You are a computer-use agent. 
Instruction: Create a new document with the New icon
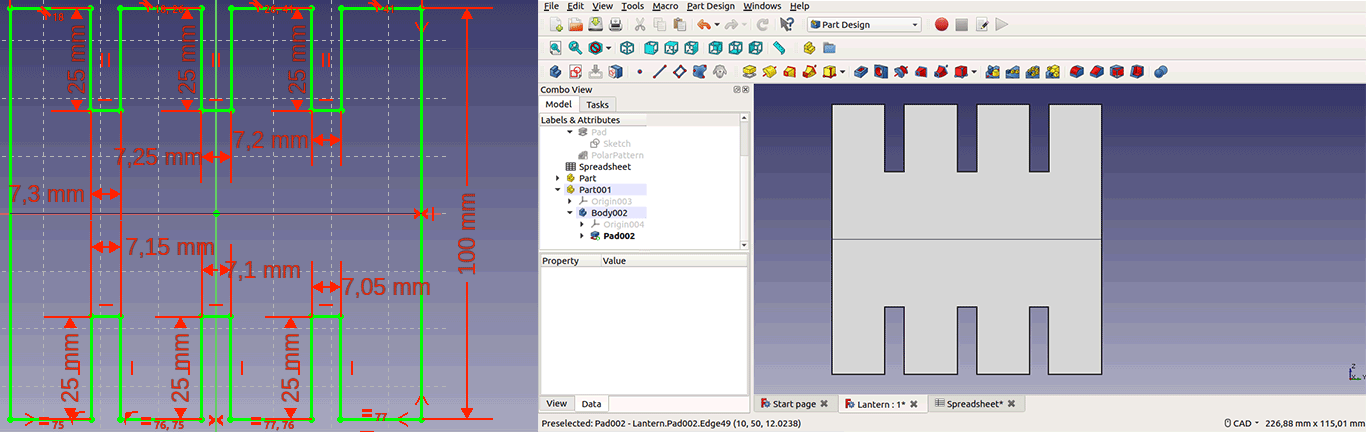[x=555, y=25]
